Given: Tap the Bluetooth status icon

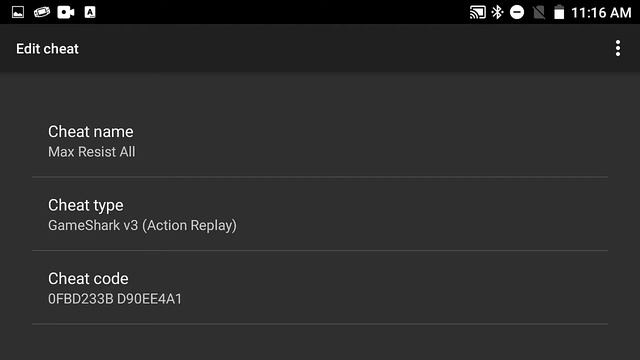Looking at the screenshot, I should [497, 12].
